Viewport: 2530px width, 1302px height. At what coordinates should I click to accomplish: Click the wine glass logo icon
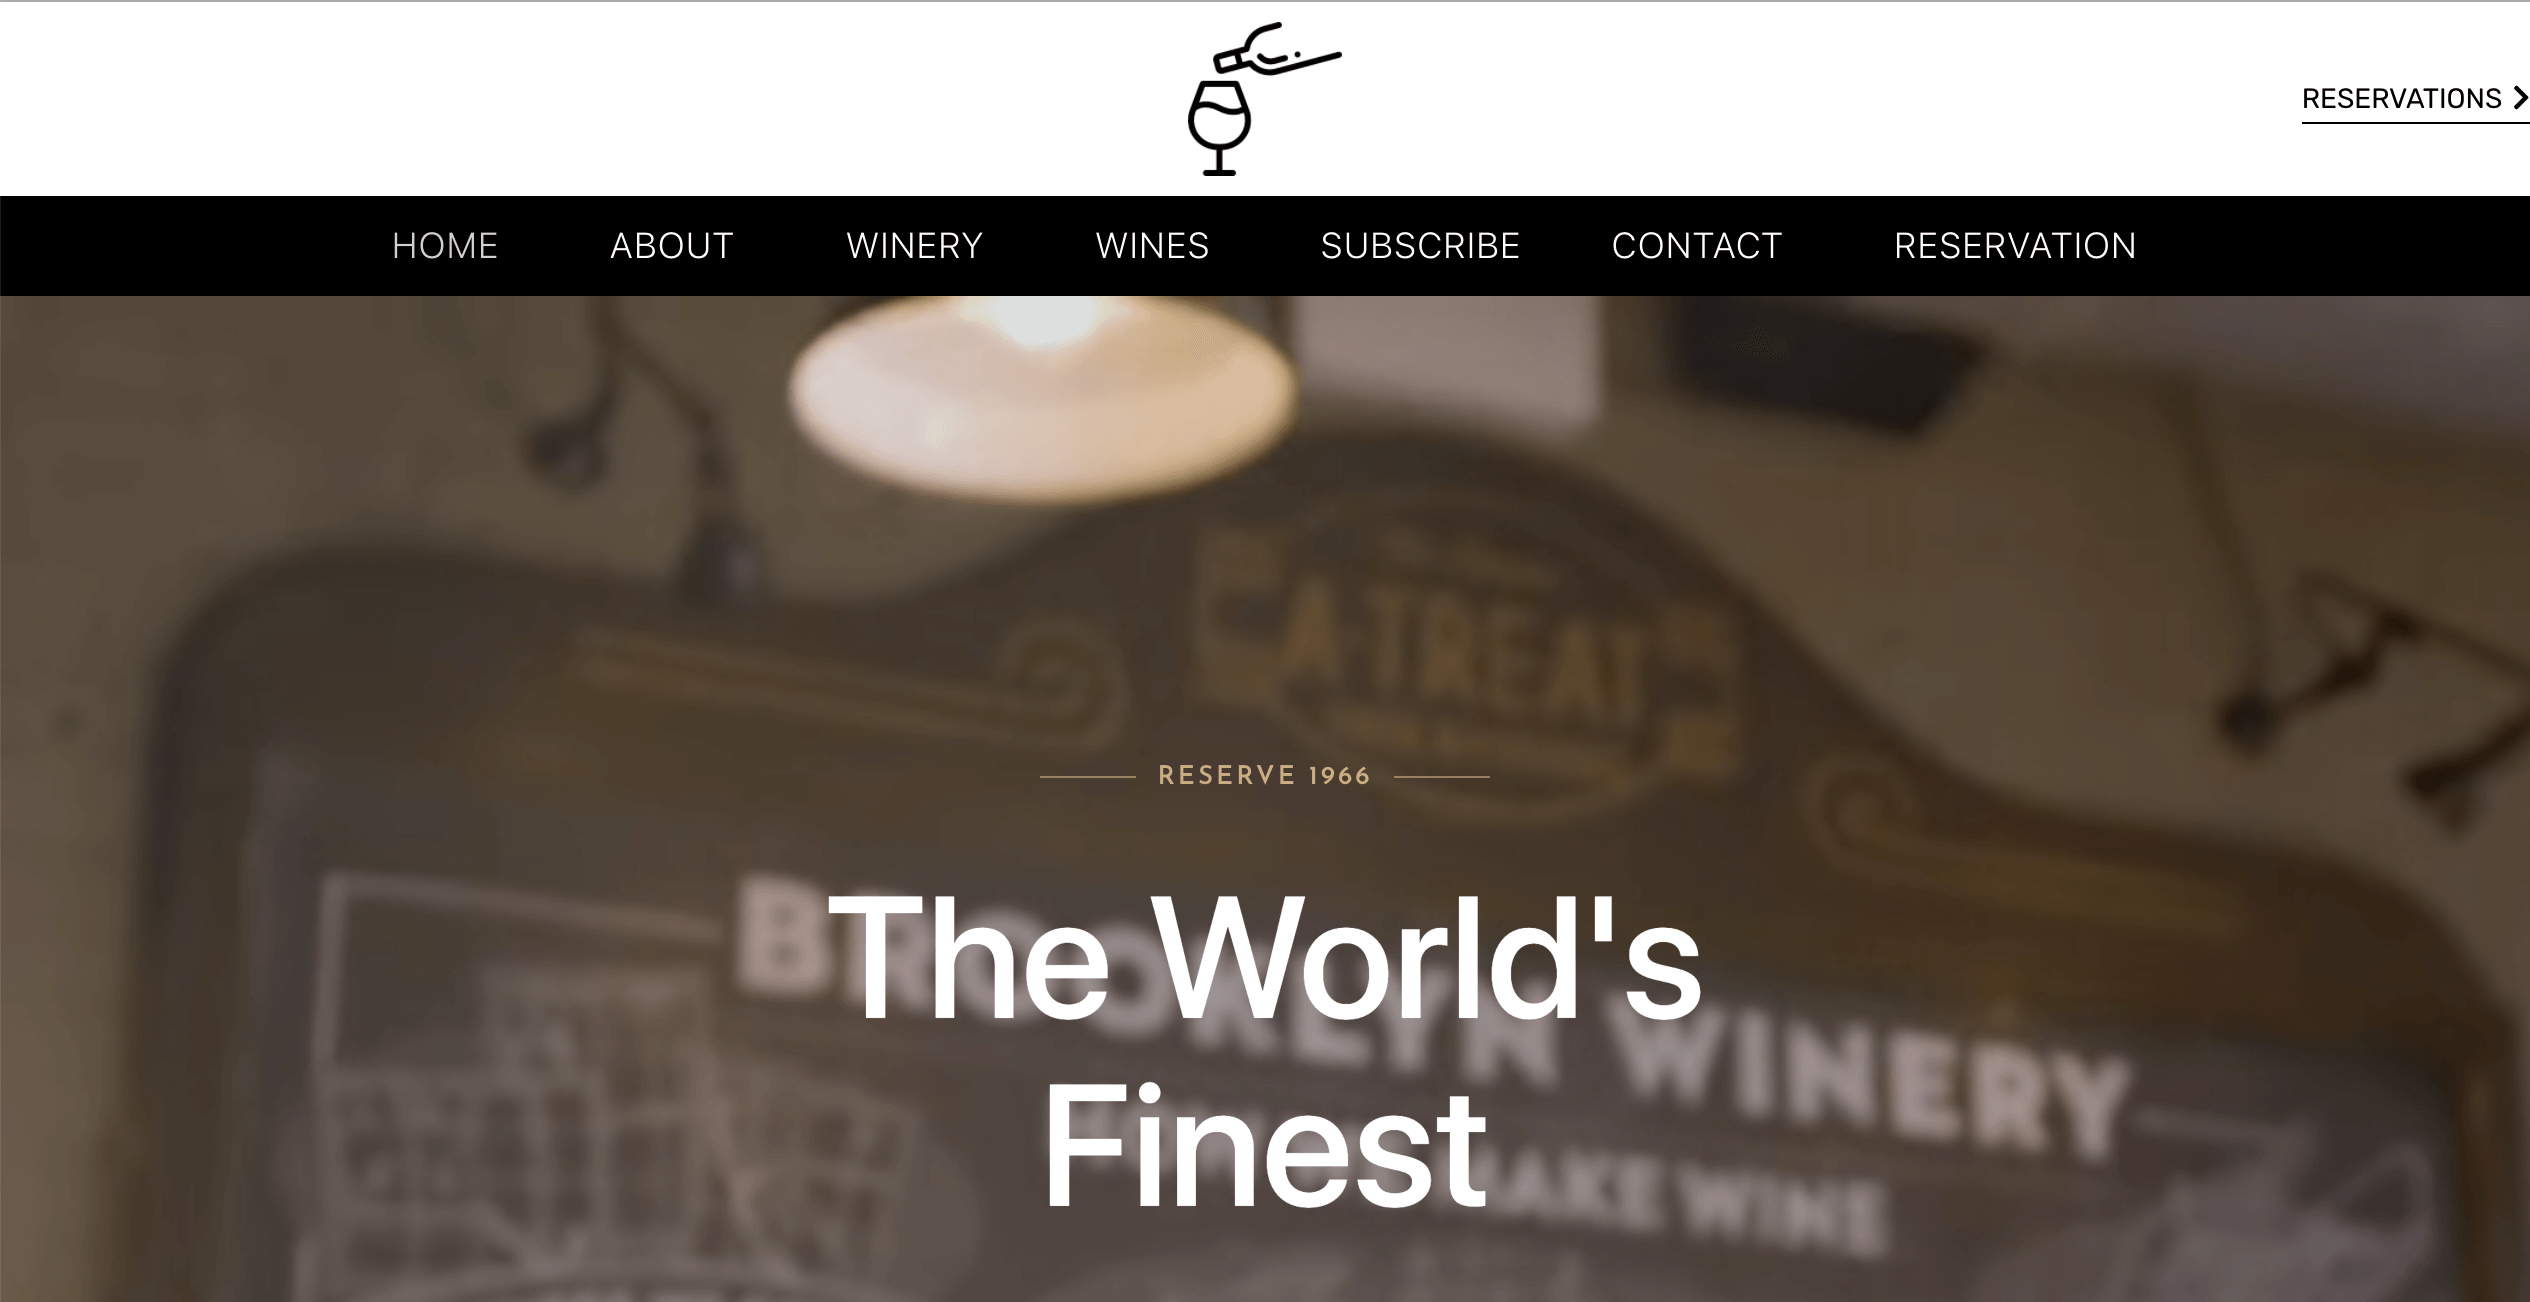coord(1218,128)
